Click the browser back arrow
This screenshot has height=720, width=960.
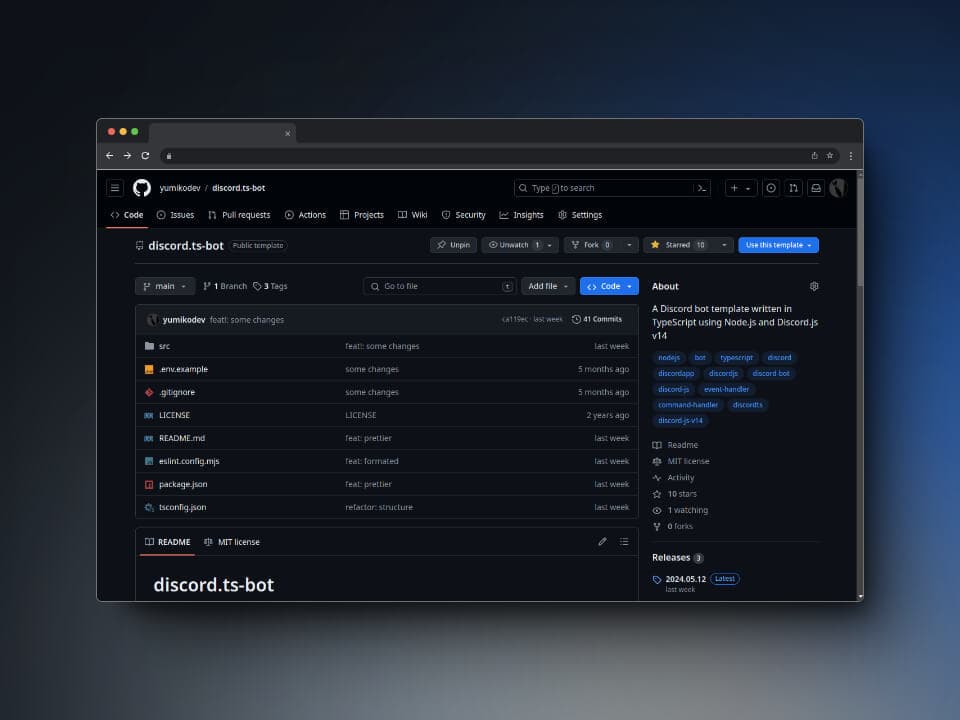(110, 156)
